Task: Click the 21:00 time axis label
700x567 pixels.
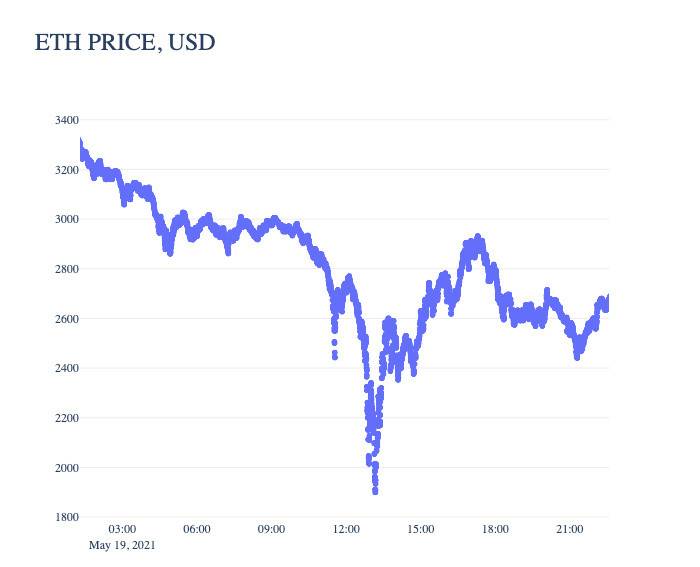Action: (x=570, y=529)
